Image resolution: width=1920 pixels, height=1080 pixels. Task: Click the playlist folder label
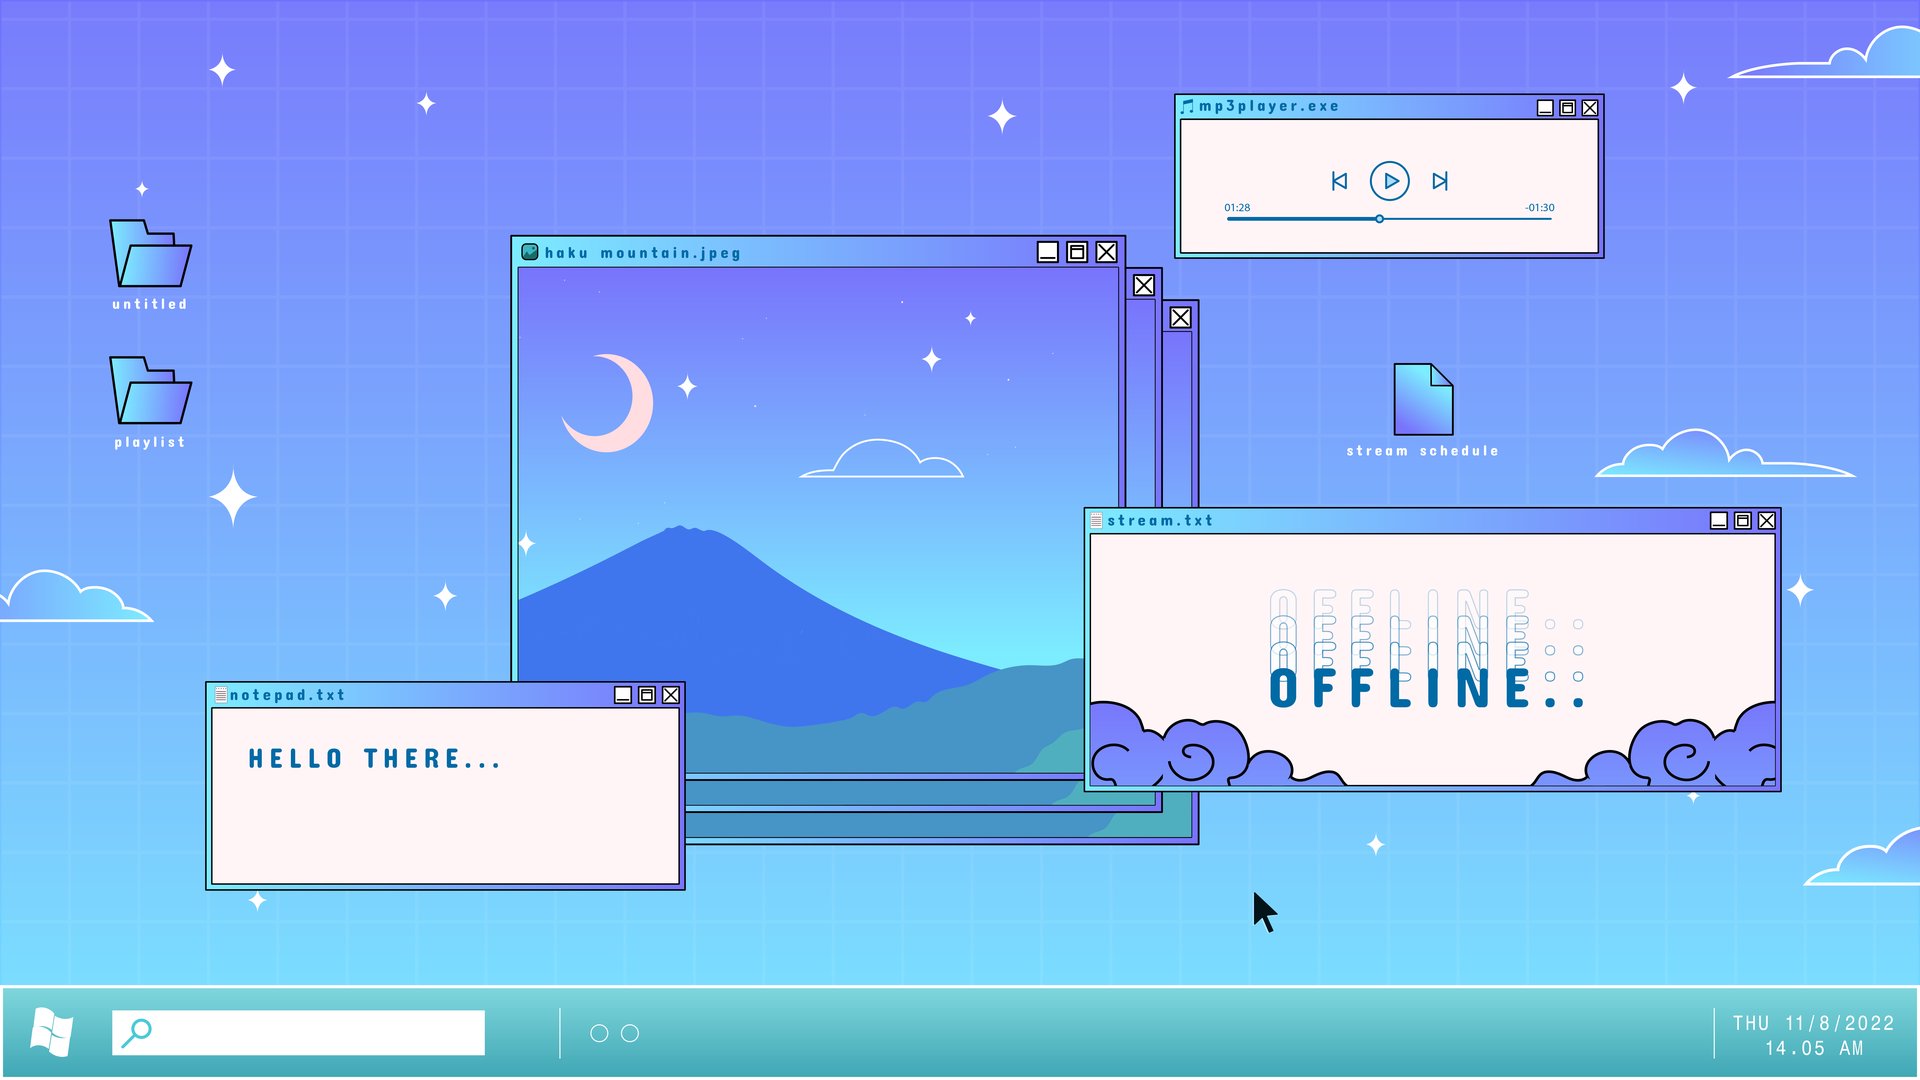click(x=150, y=442)
